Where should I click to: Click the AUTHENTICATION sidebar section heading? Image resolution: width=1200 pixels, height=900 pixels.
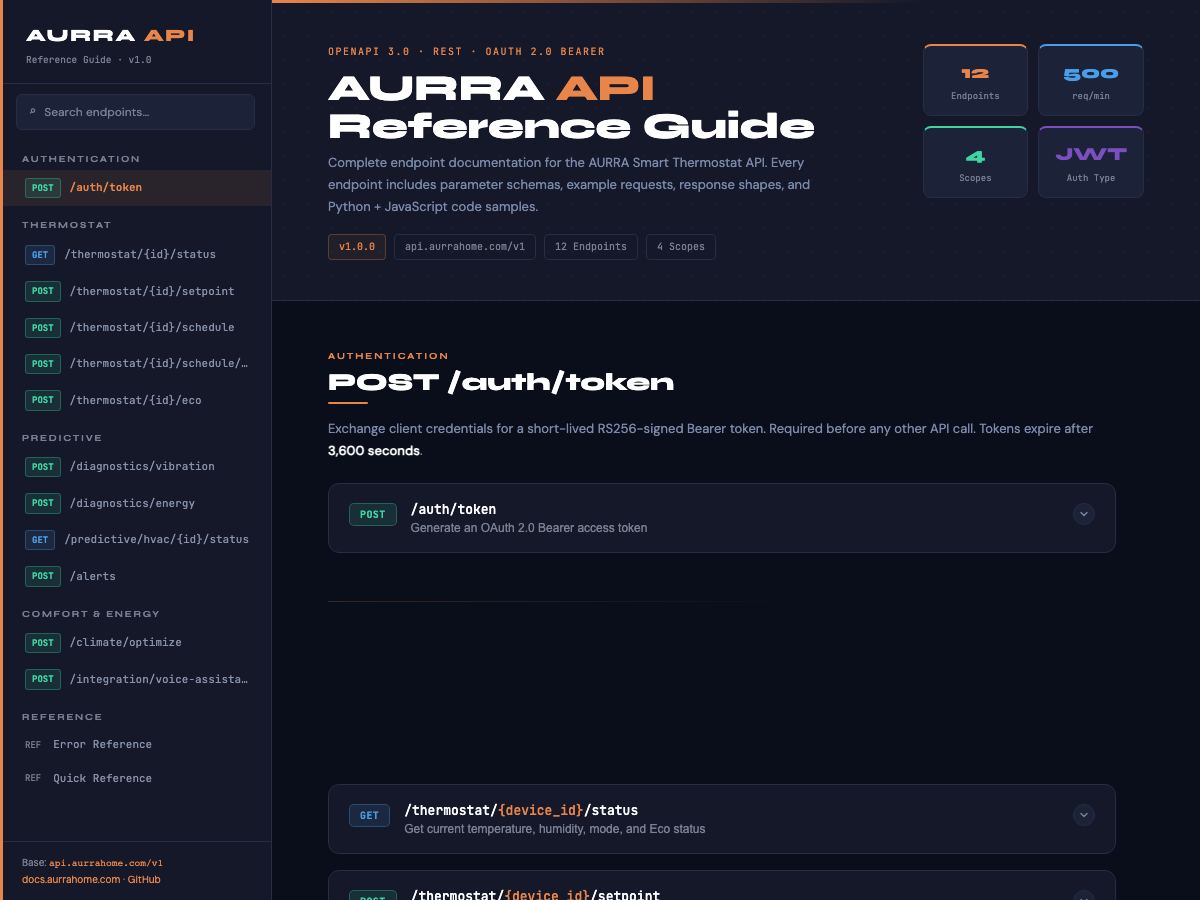coord(81,159)
